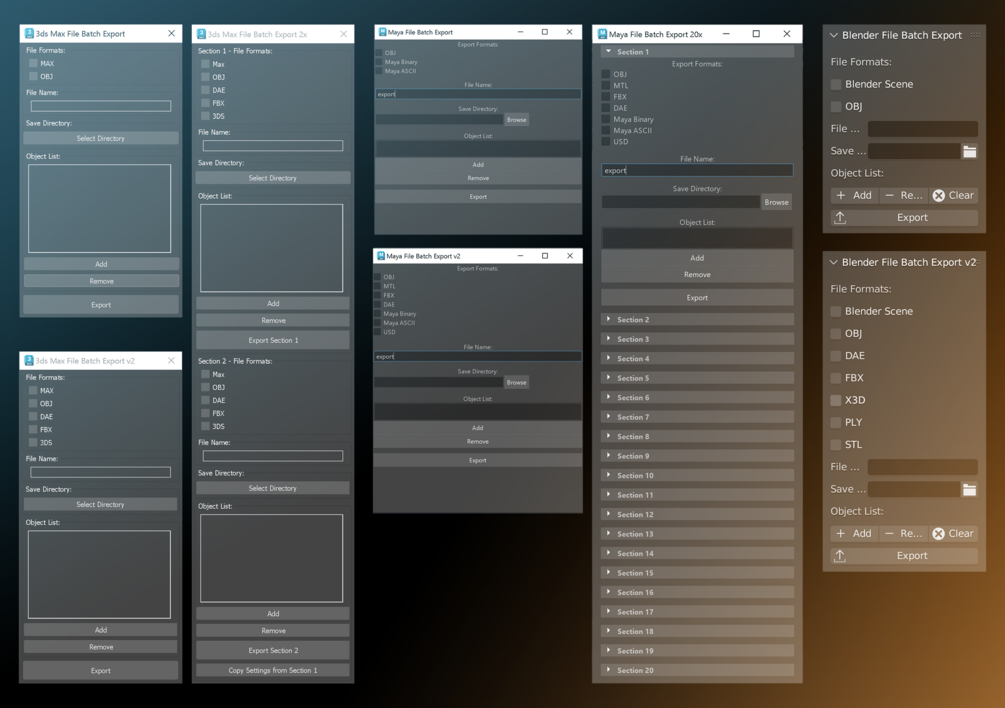Click Clear in Blender File Batch Export v2 panel
This screenshot has height=708, width=1005.
(x=953, y=533)
